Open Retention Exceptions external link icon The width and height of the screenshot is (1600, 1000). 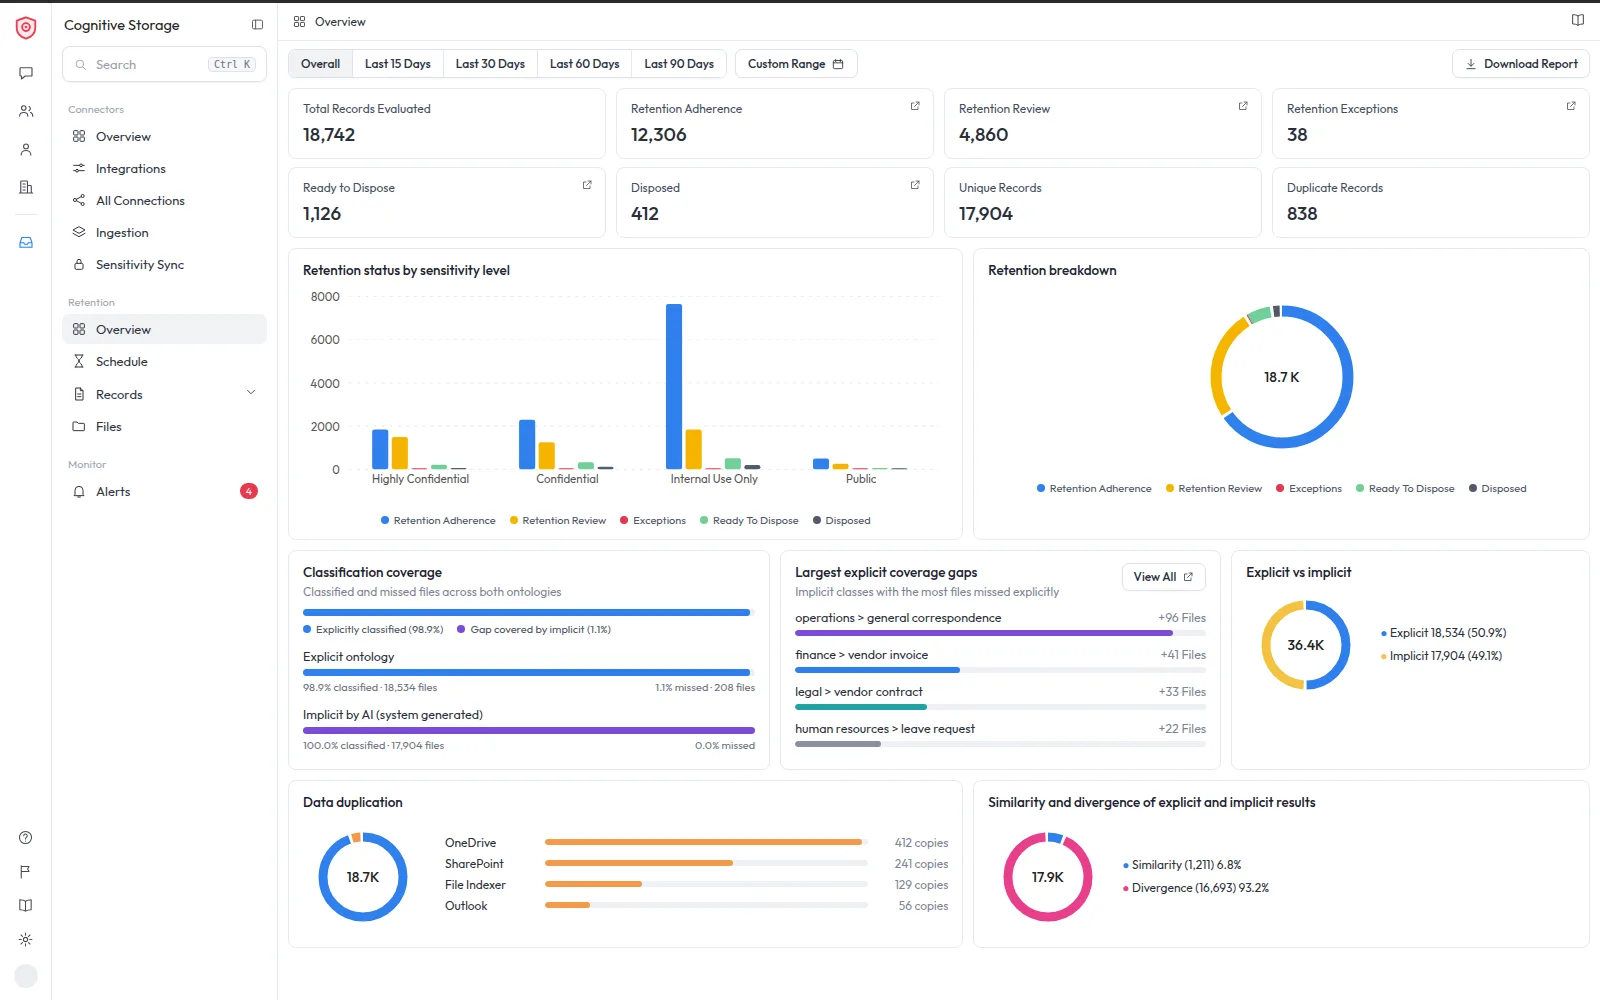click(1571, 106)
